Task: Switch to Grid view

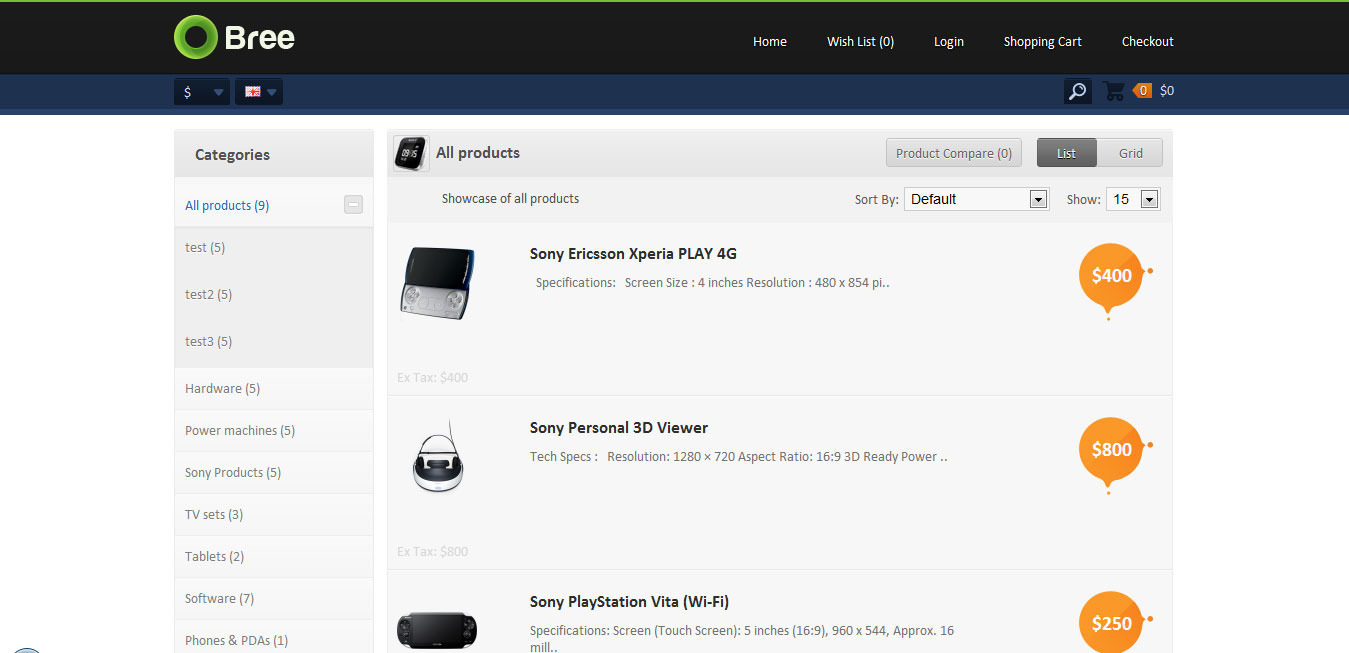Action: [1130, 153]
